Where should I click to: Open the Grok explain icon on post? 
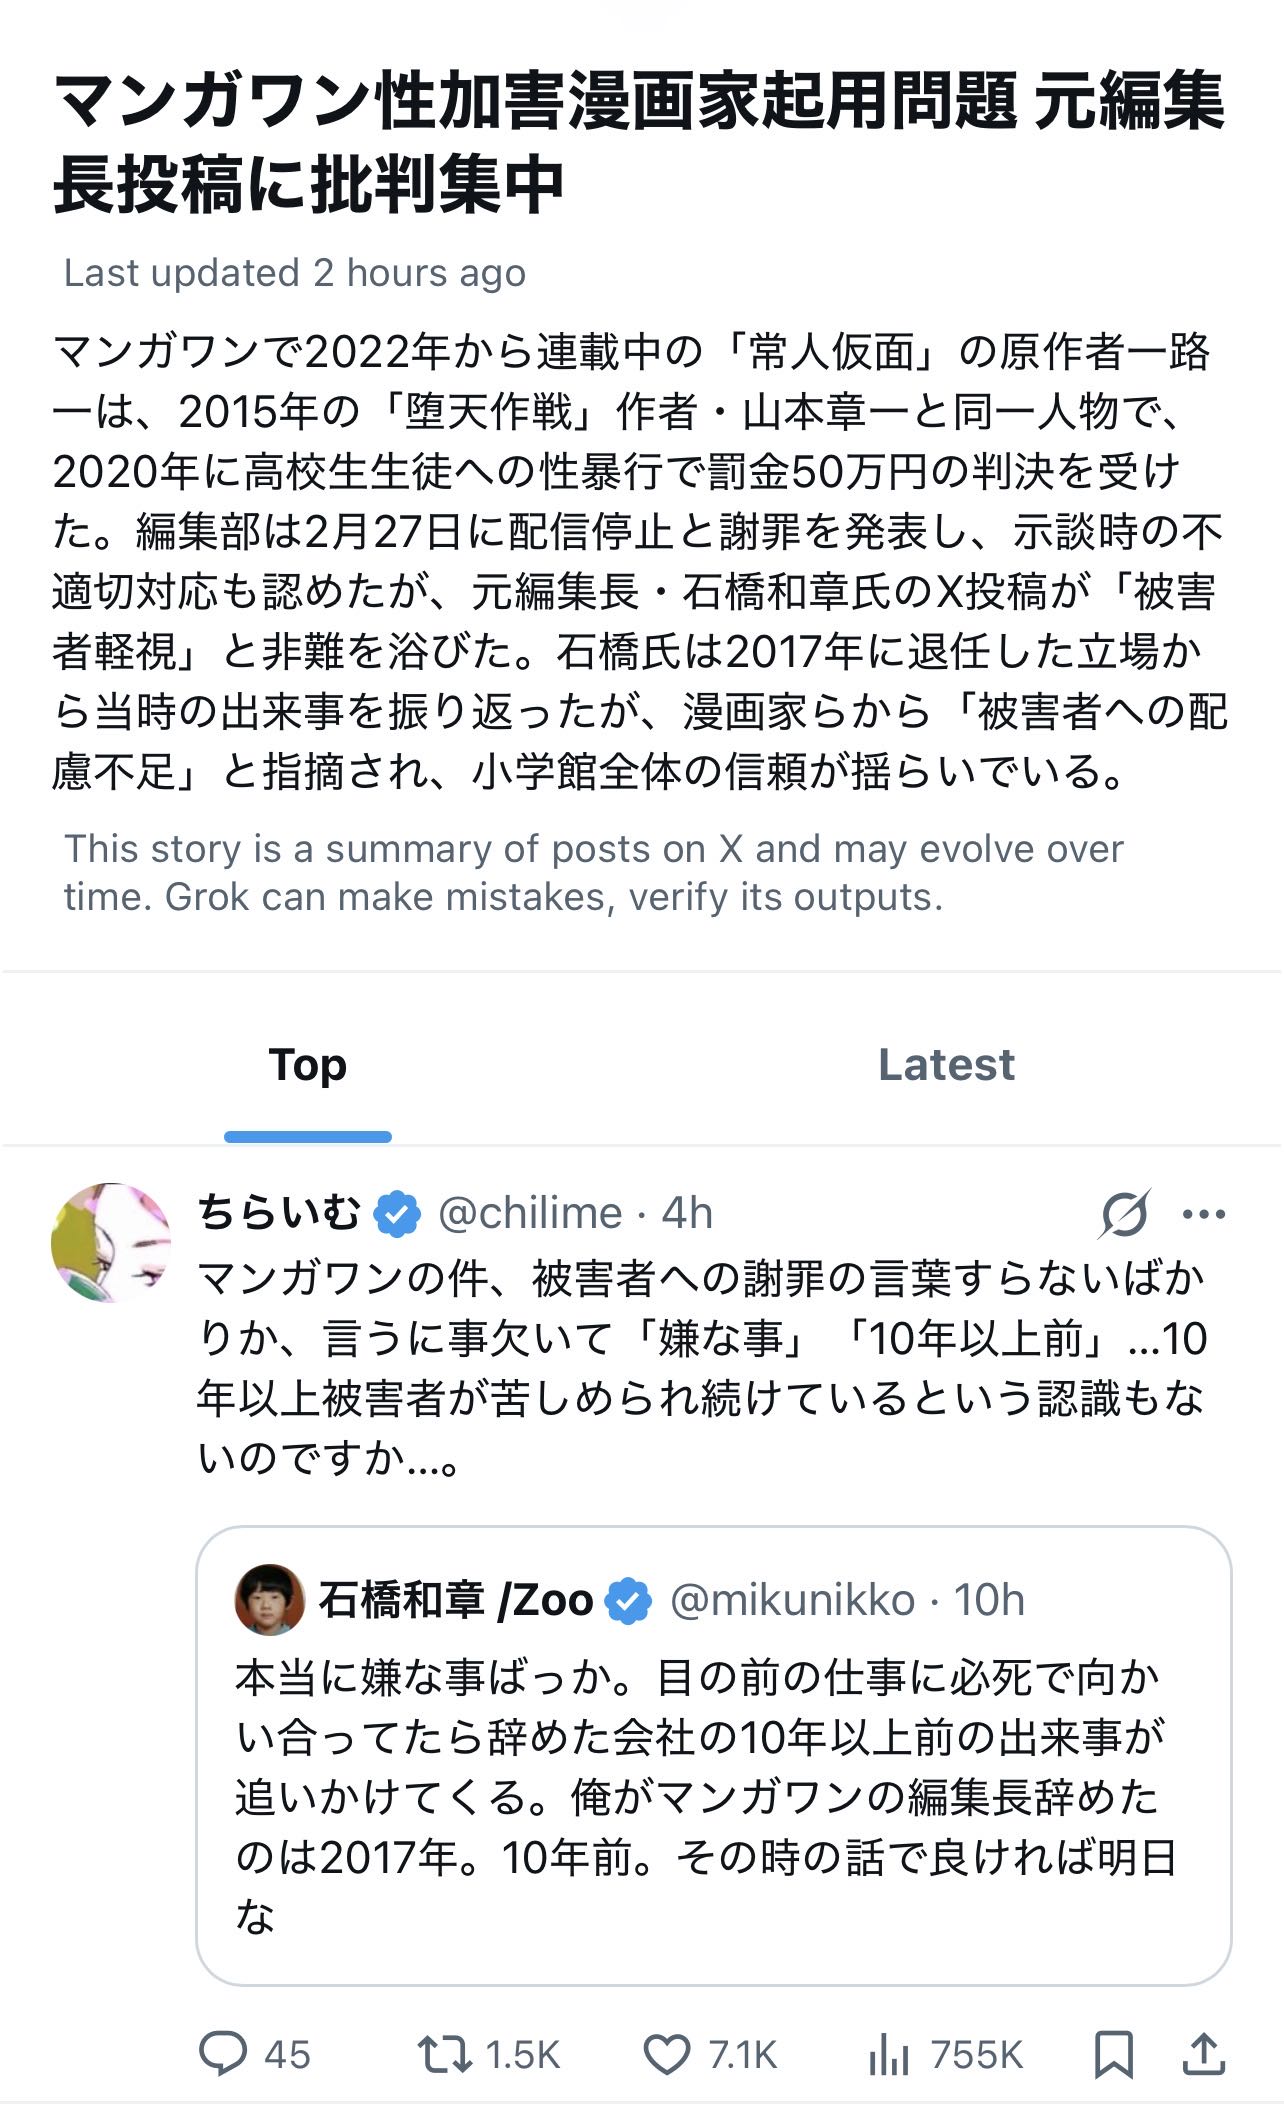1124,1214
